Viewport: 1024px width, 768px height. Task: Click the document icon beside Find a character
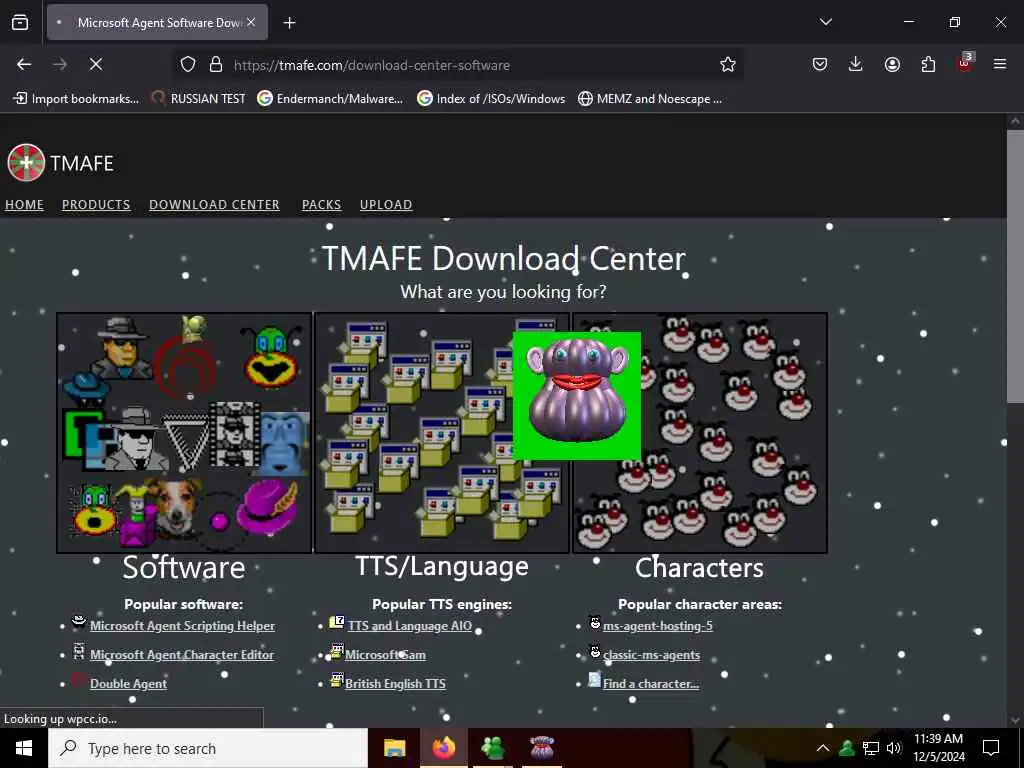[x=594, y=679]
